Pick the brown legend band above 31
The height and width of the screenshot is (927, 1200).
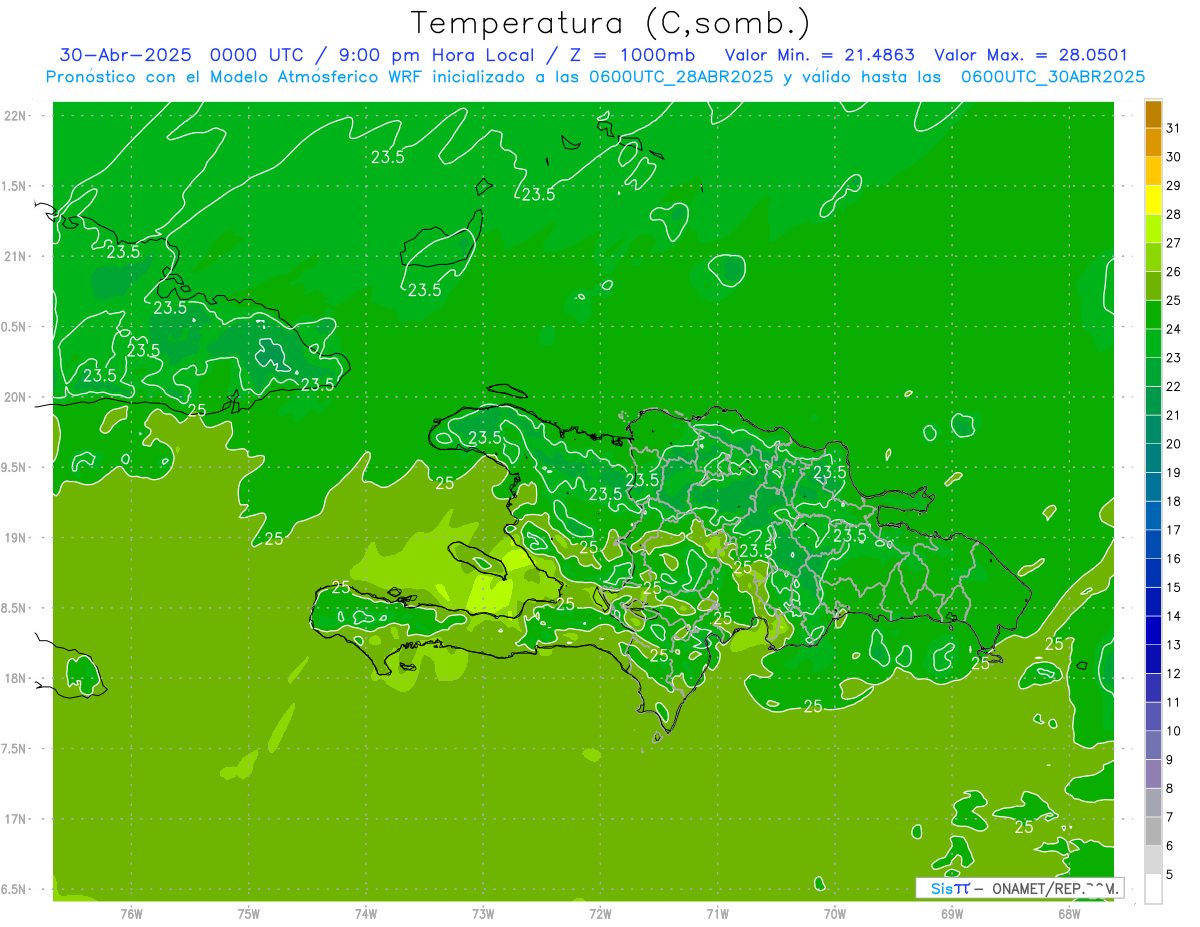click(x=1153, y=114)
